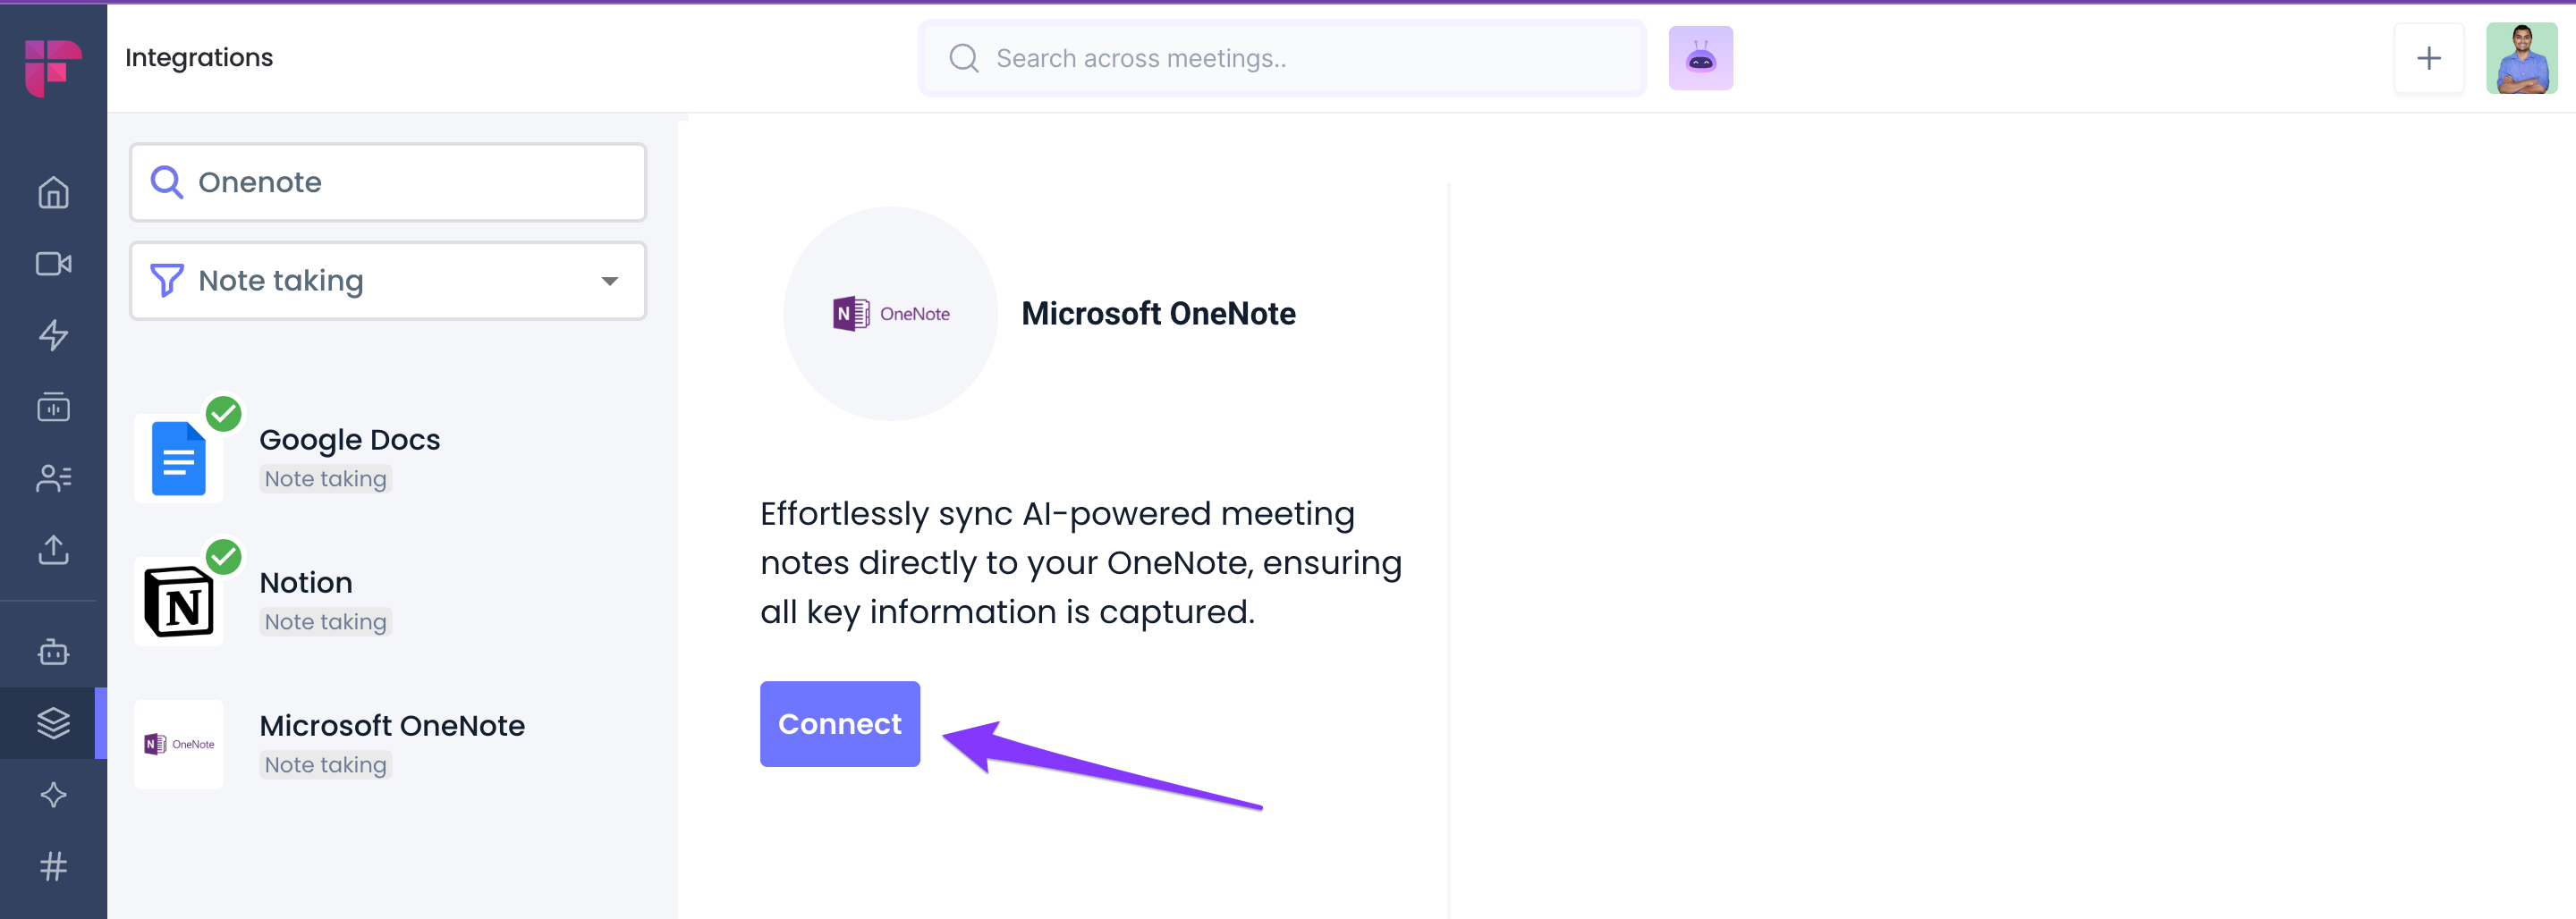The image size is (2576, 919).
Task: Focus the Onenote integrations search field
Action: pos(388,182)
